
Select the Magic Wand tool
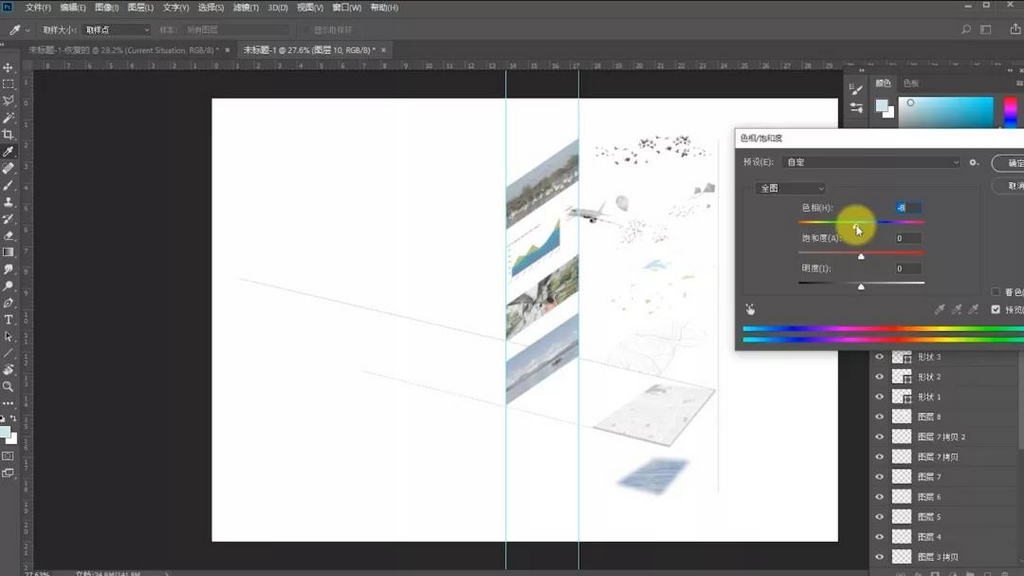pyautogui.click(x=8, y=117)
